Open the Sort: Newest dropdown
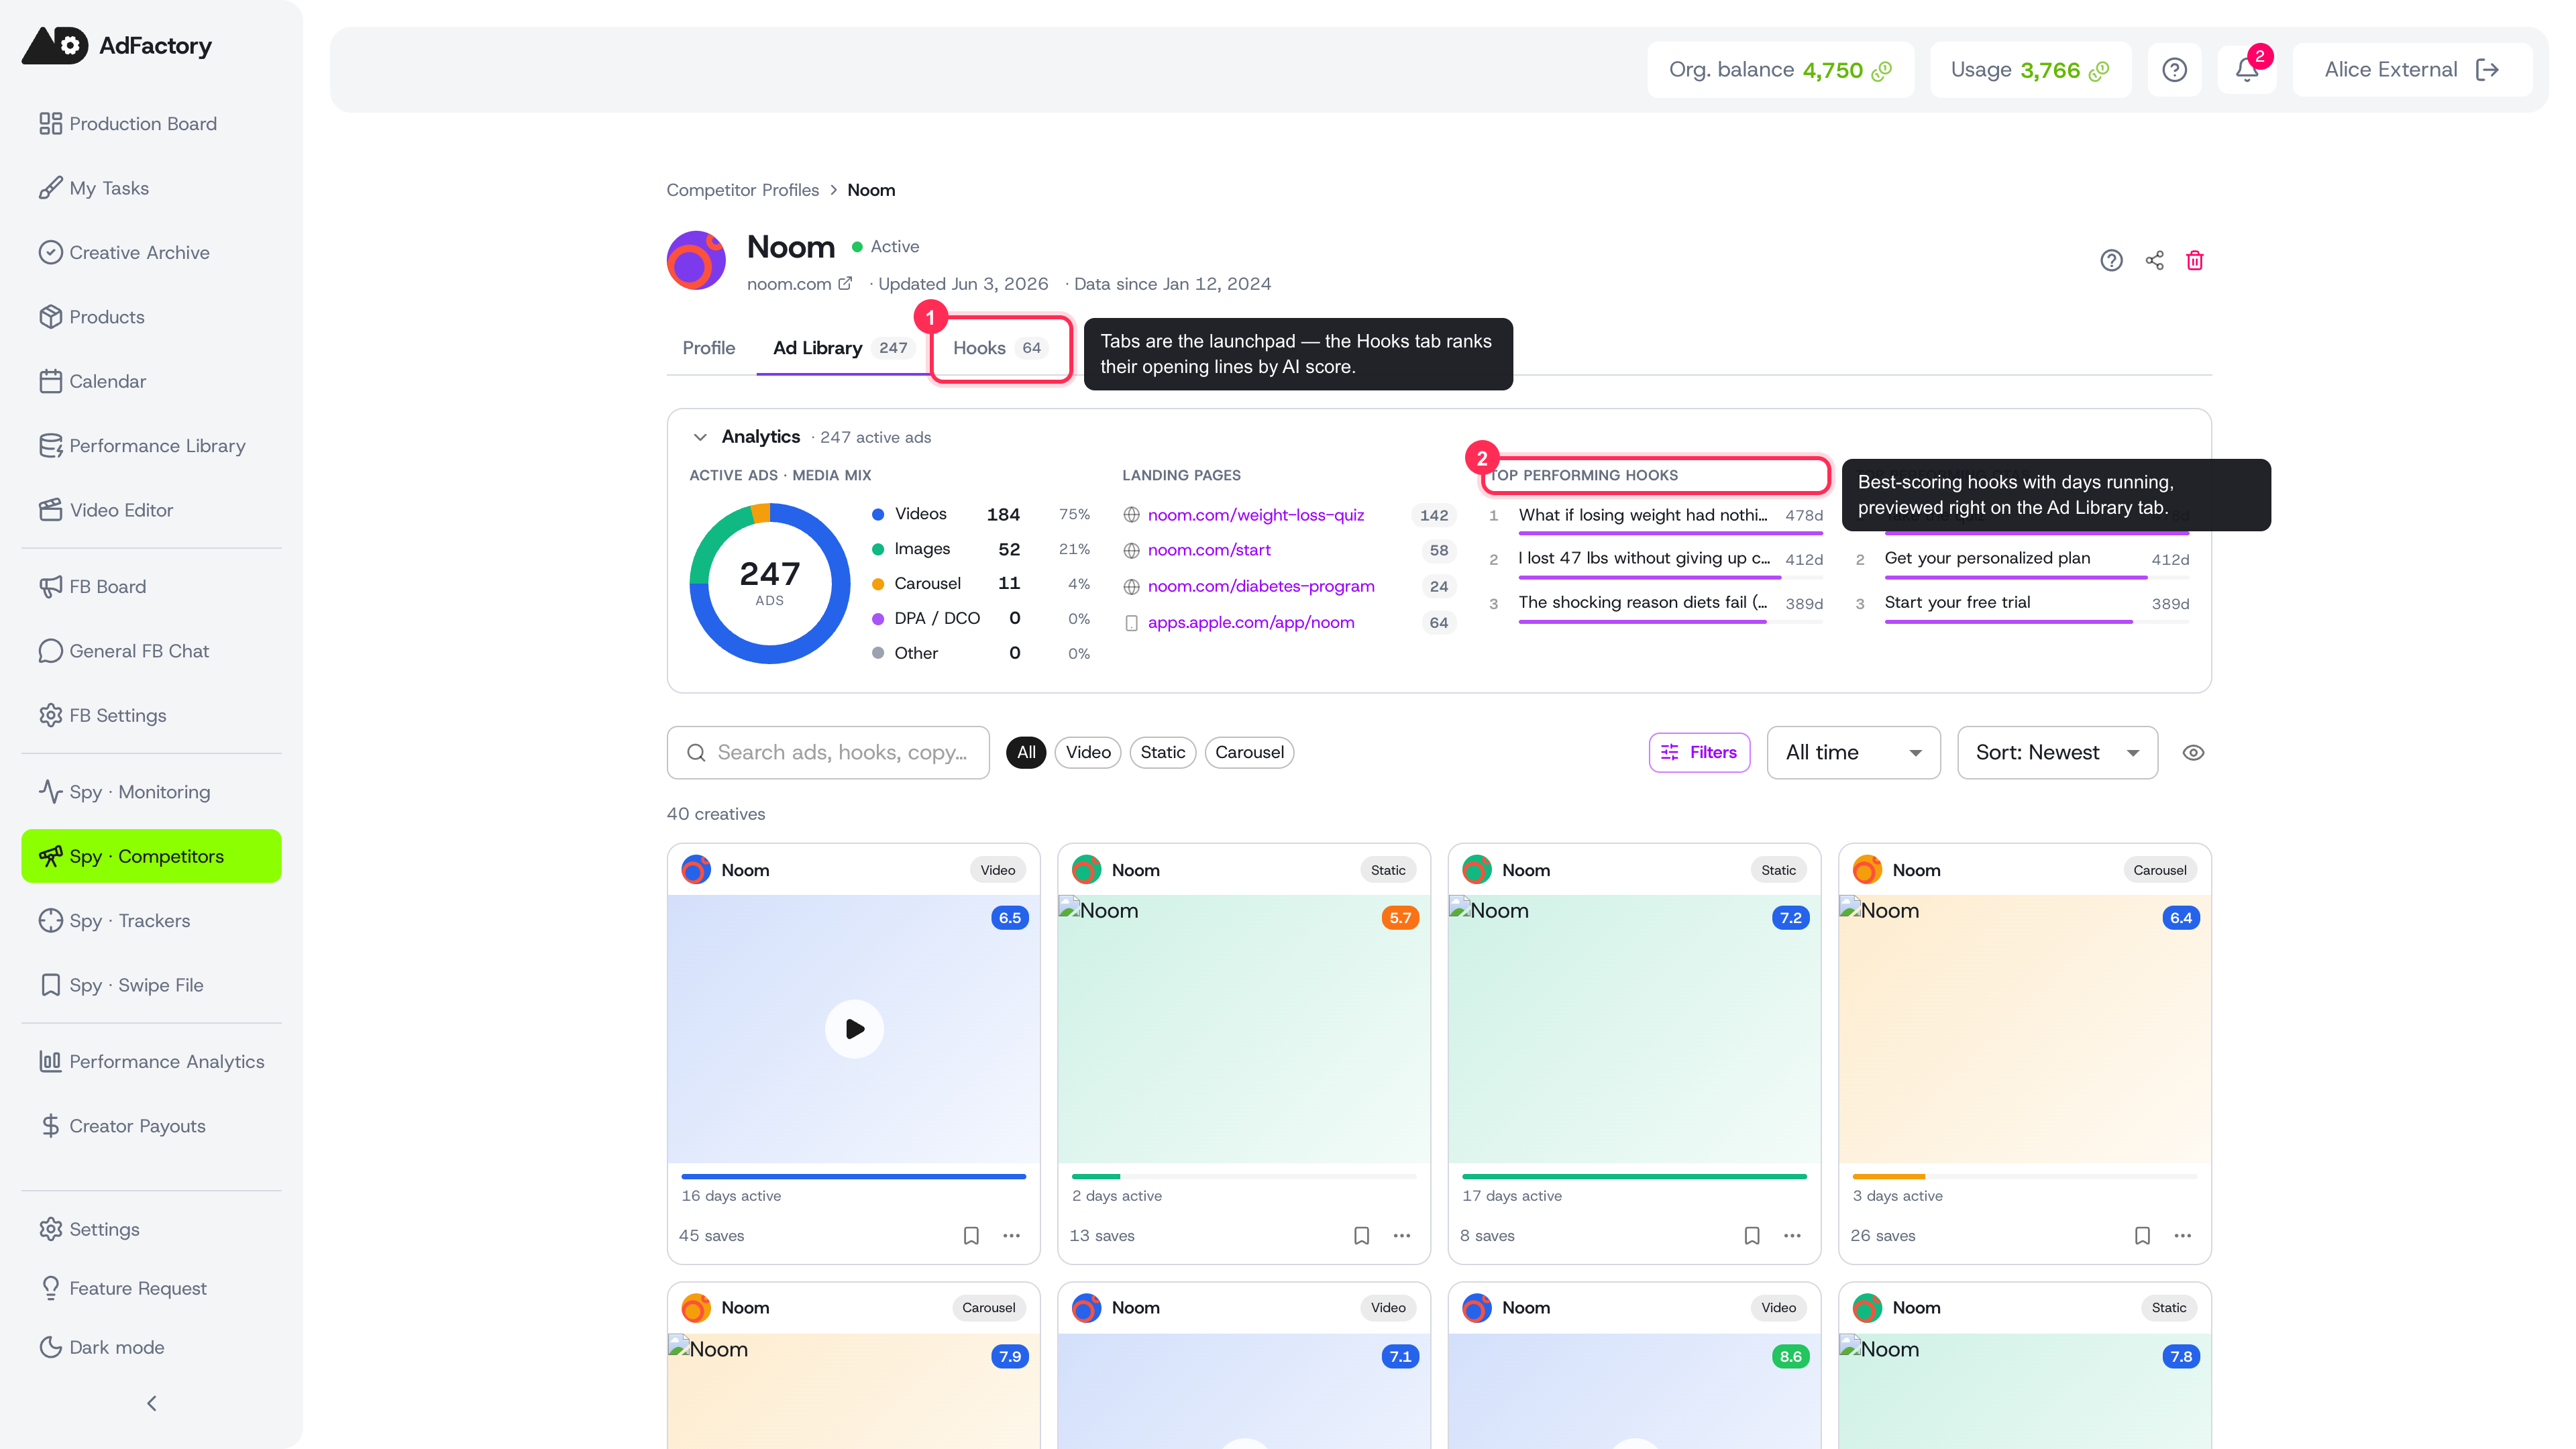Viewport: 2576px width, 1449px height. (2057, 752)
